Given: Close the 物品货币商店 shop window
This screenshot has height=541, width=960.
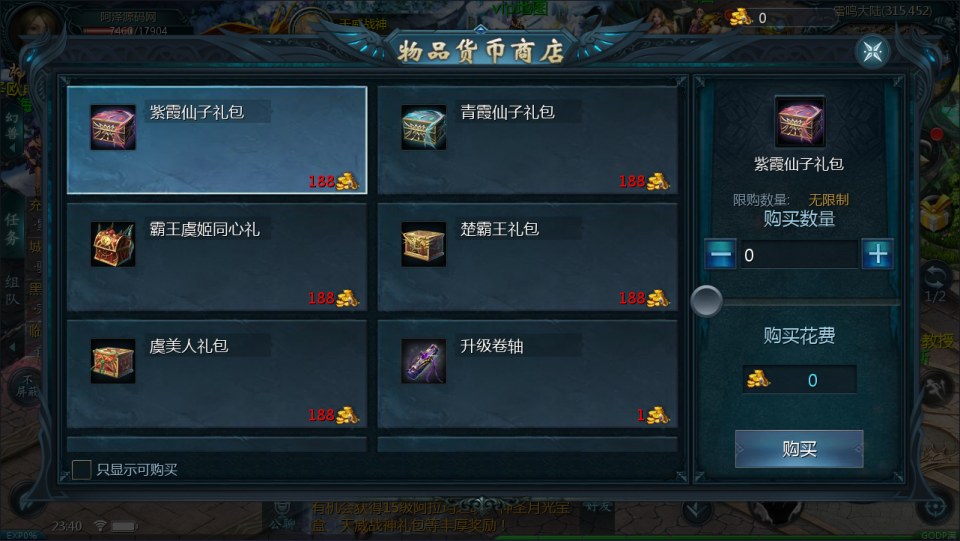Looking at the screenshot, I should tap(872, 52).
